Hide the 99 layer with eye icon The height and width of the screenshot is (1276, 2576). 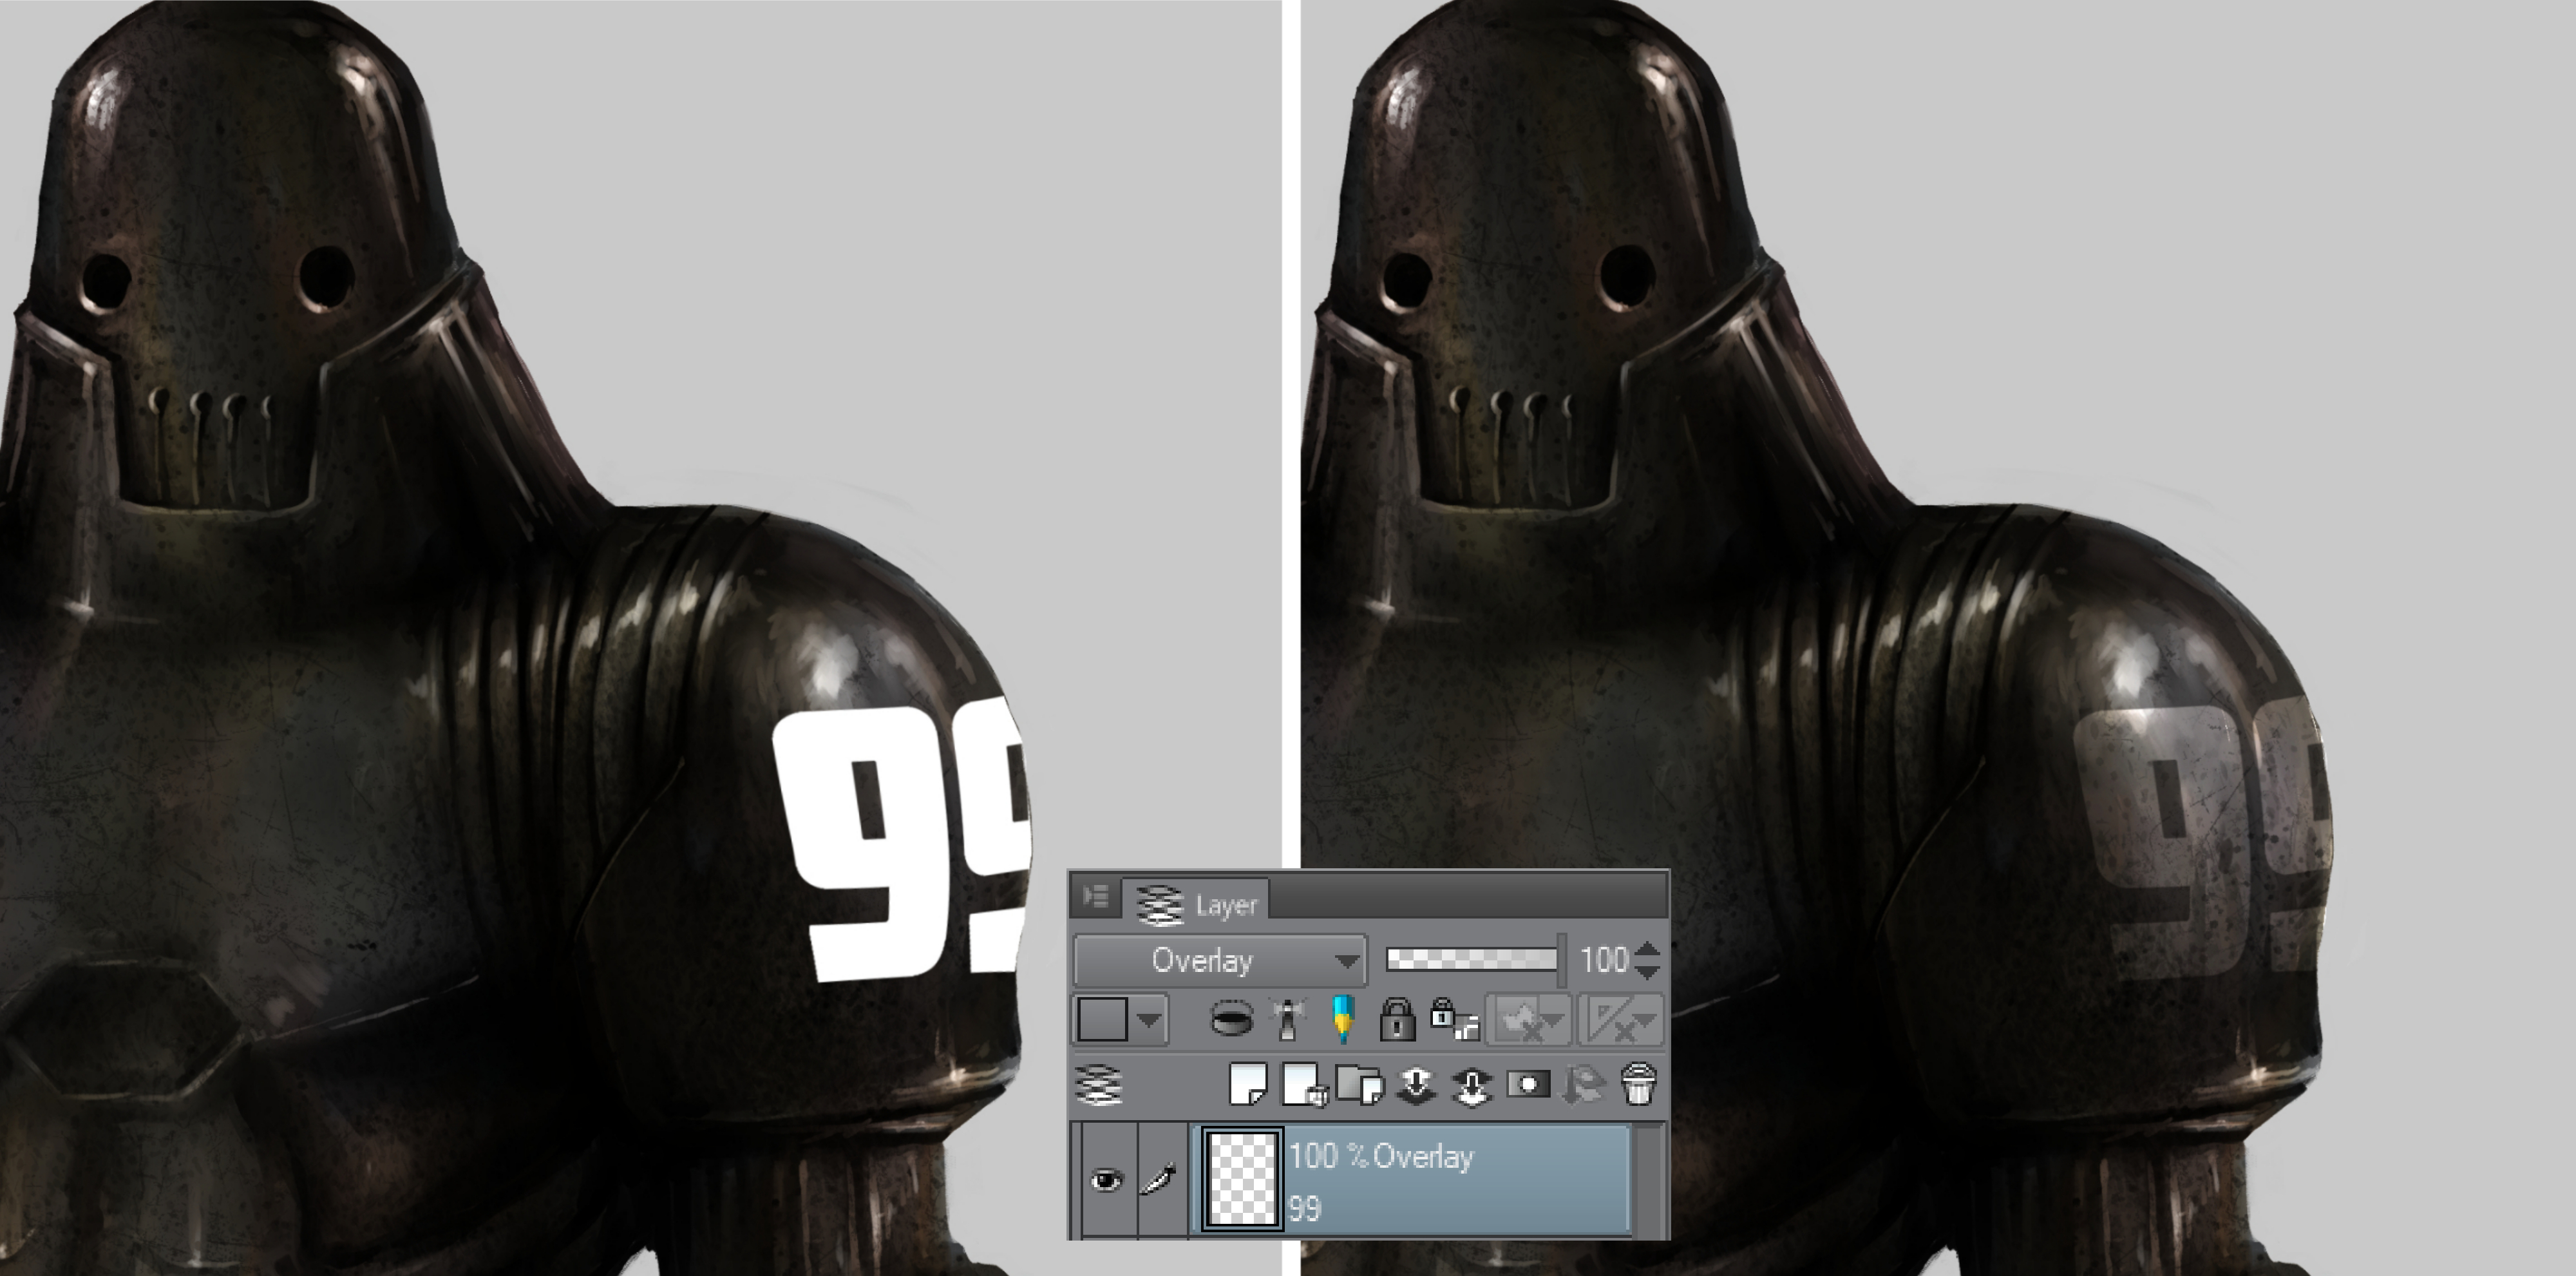coord(1106,1181)
